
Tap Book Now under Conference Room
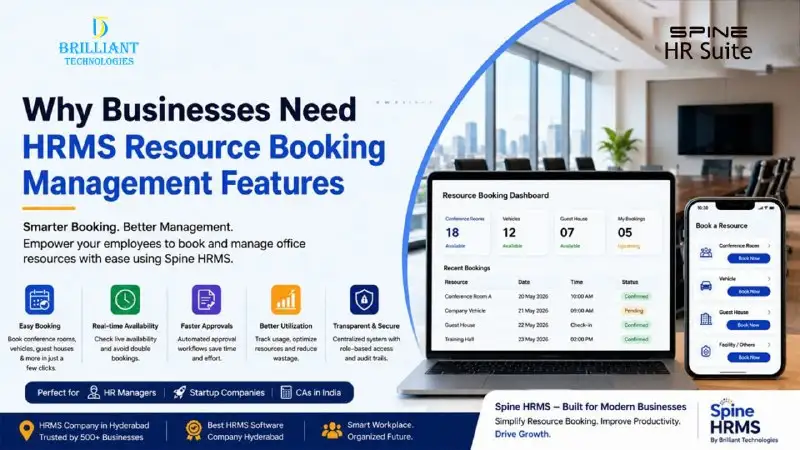[748, 259]
